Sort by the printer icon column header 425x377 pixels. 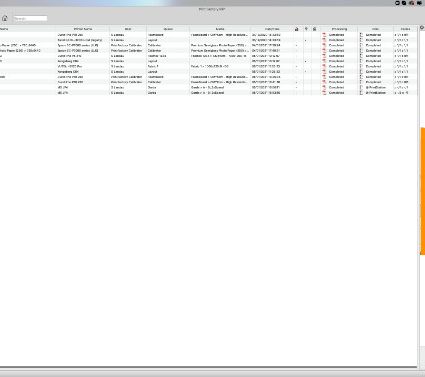point(314,29)
